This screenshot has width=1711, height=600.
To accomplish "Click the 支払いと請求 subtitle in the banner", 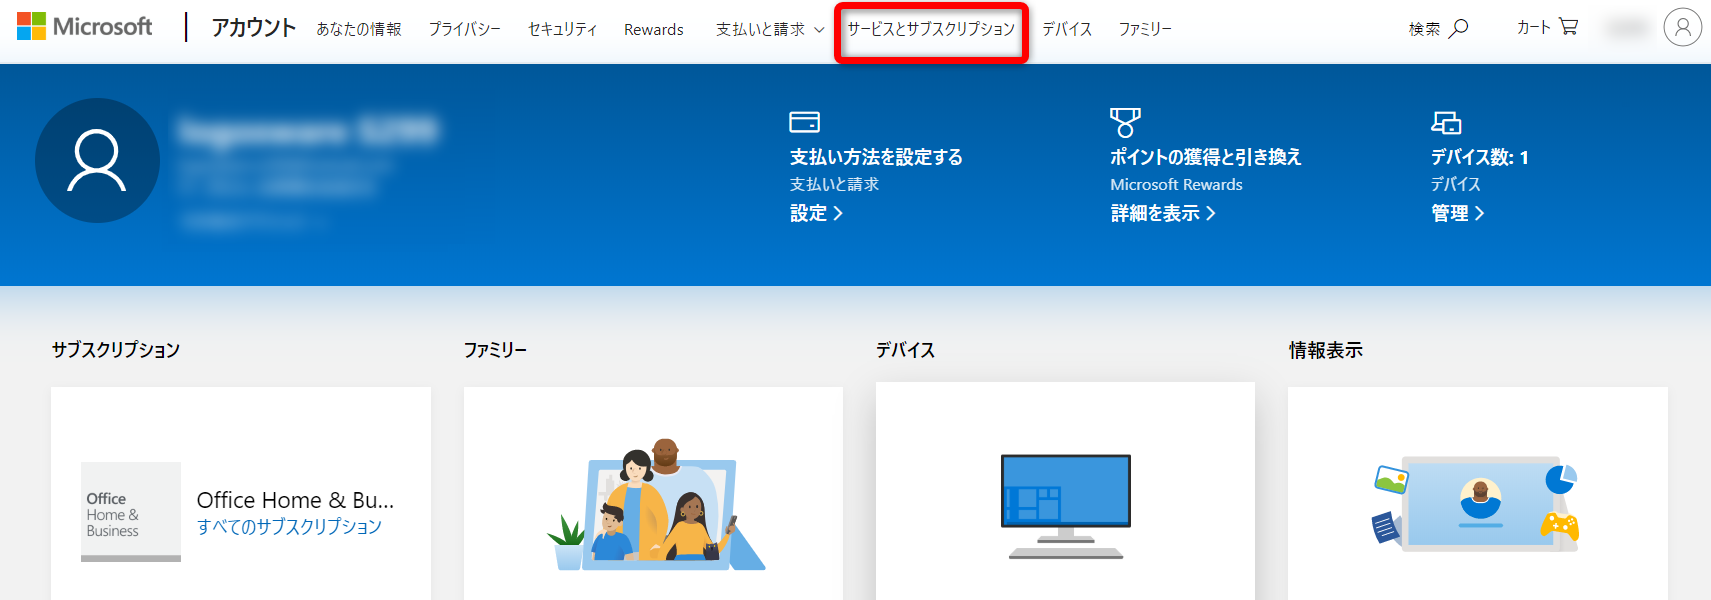I will click(x=834, y=185).
